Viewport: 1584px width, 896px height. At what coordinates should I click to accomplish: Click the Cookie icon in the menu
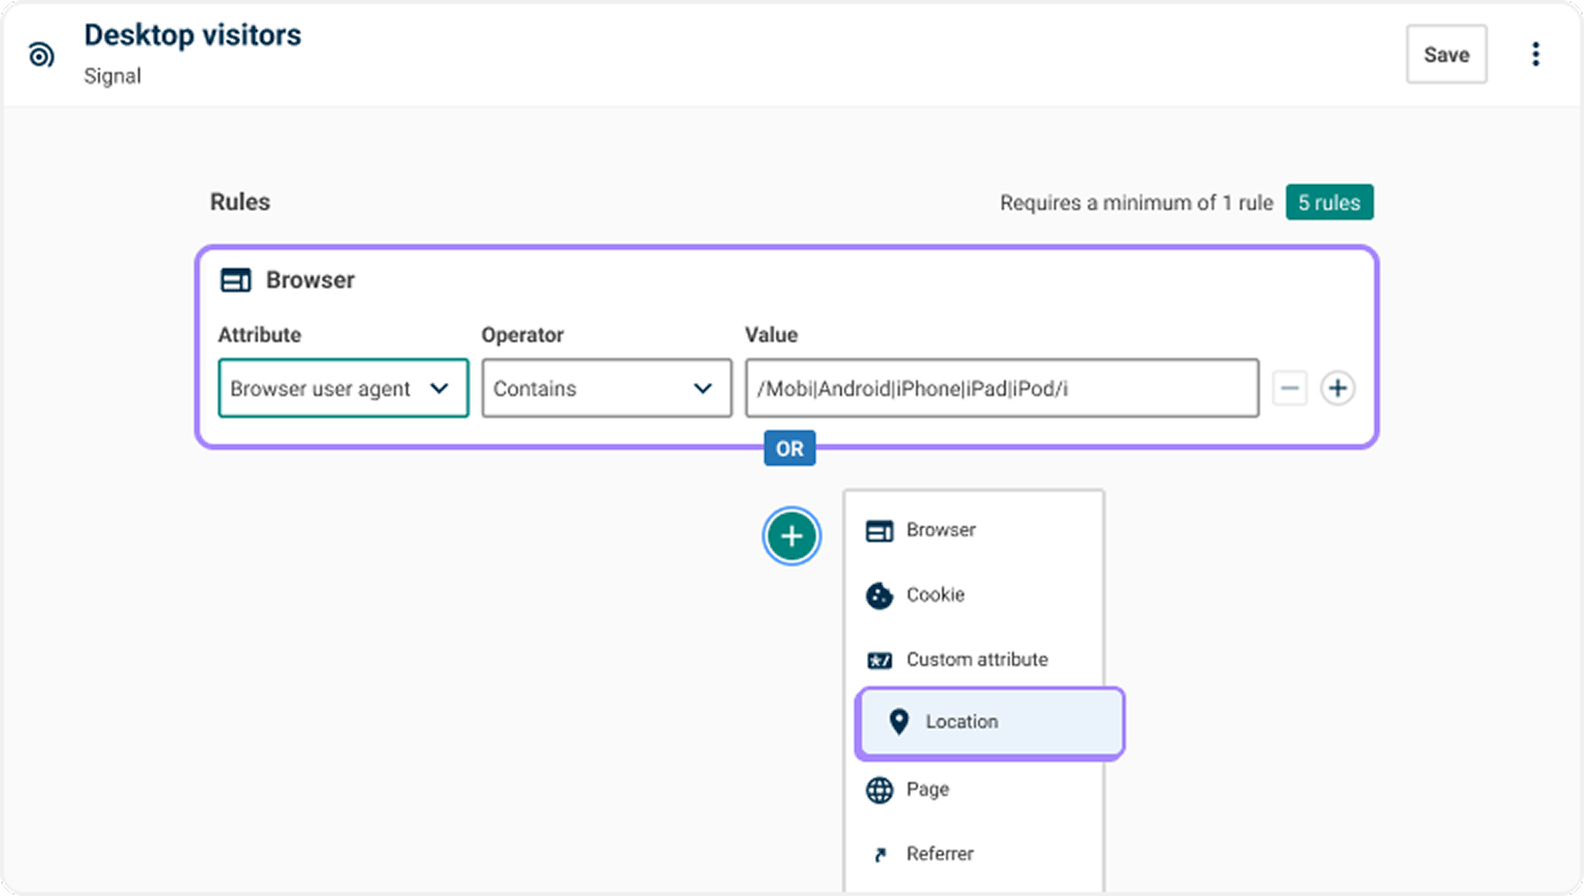coord(879,595)
